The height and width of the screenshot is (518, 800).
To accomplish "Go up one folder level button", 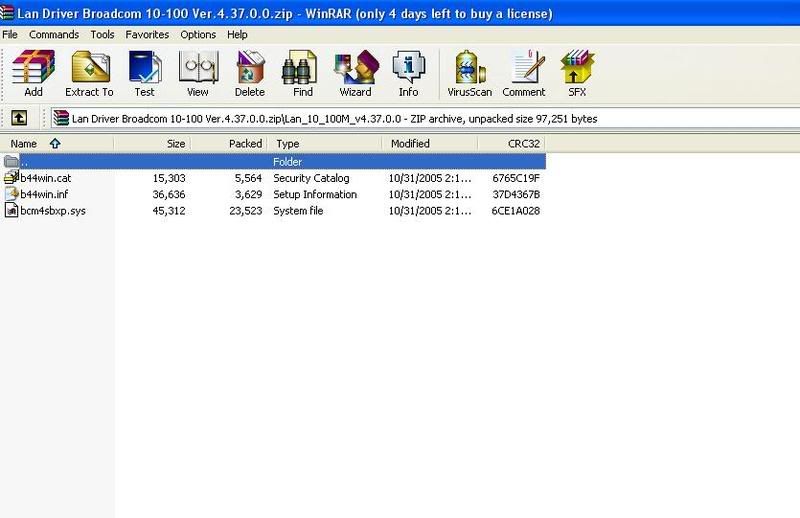I will tap(19, 118).
